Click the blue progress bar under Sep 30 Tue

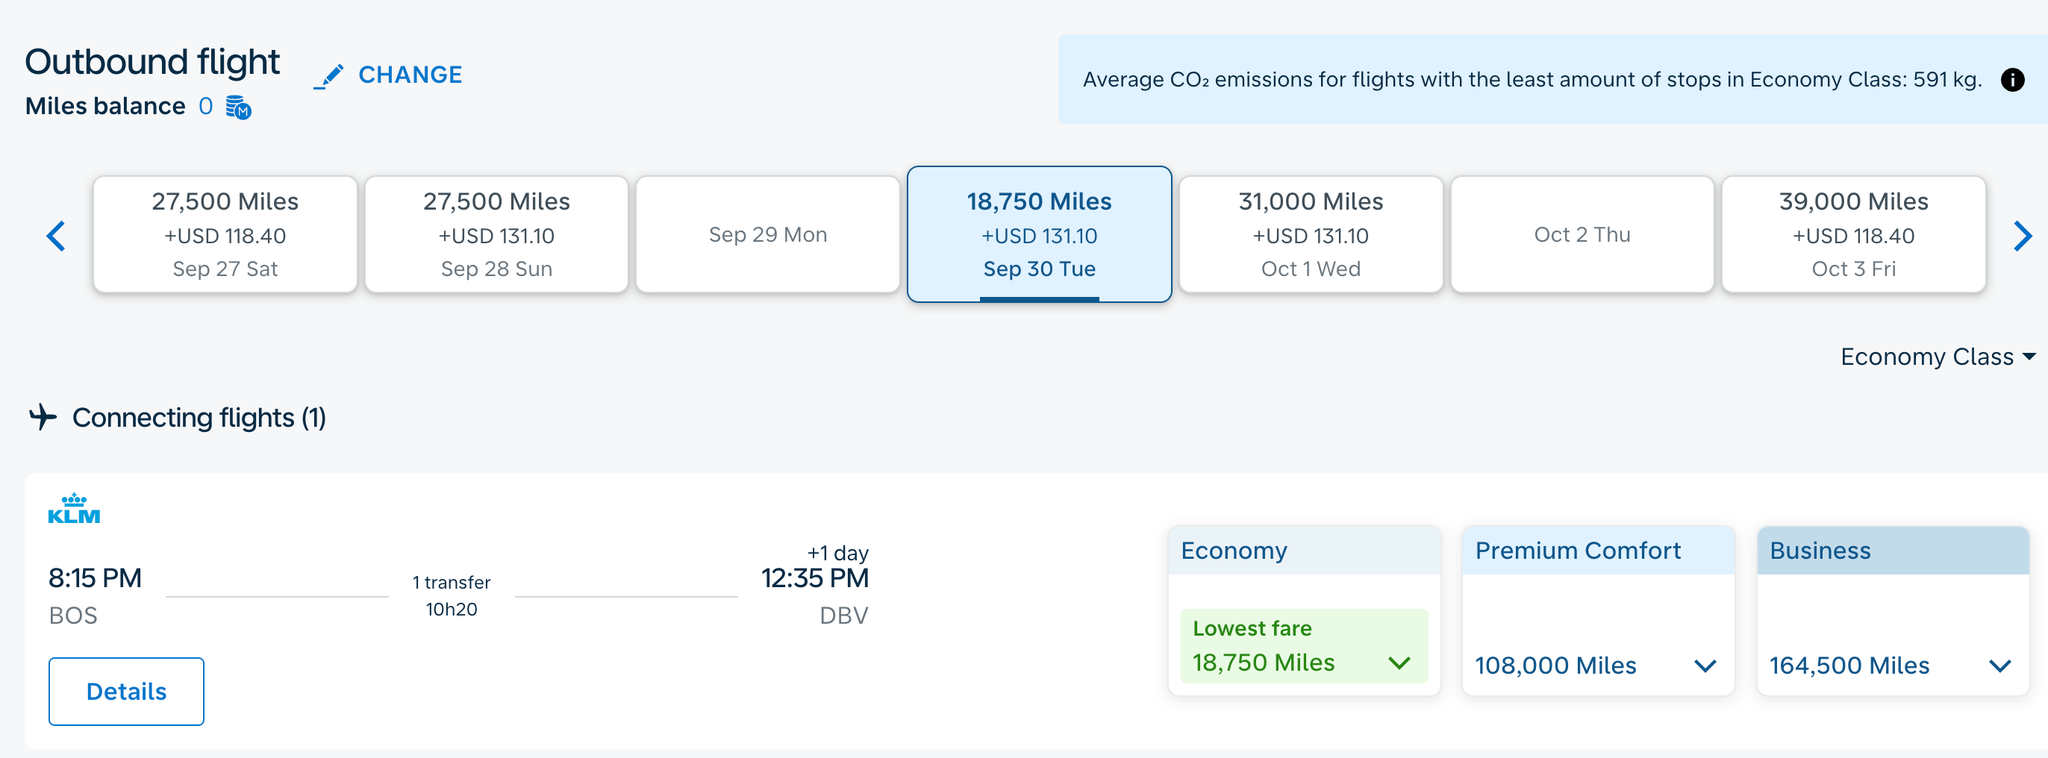pyautogui.click(x=1039, y=297)
